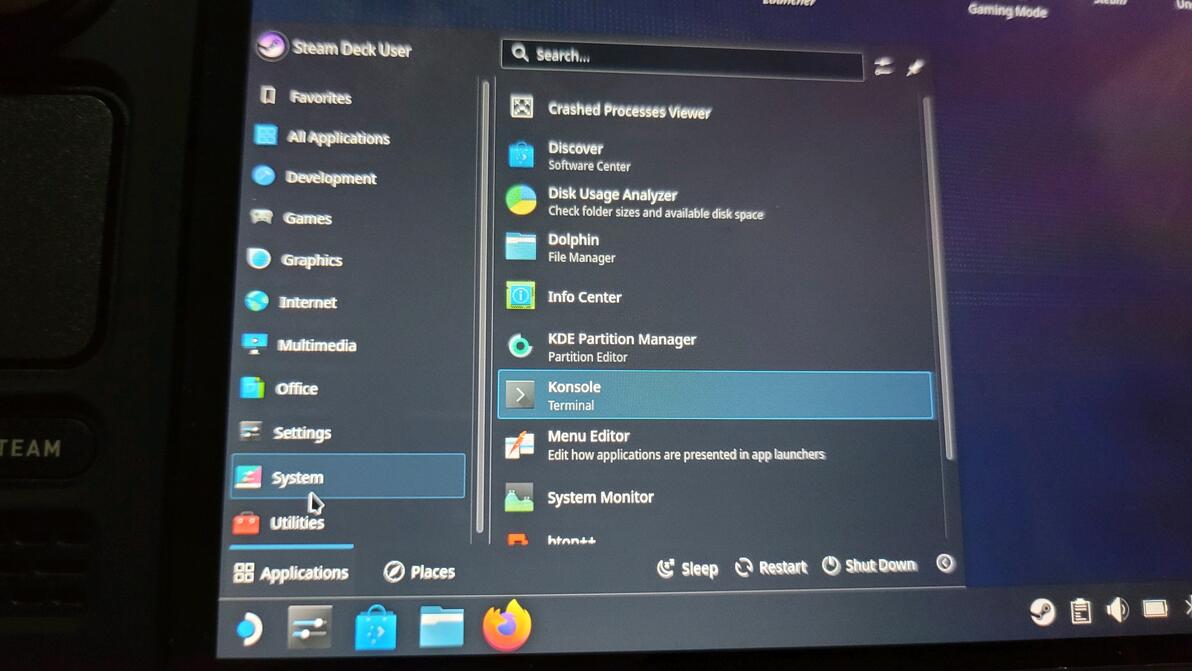
Task: Launch Konsole Terminal
Action: pos(715,395)
